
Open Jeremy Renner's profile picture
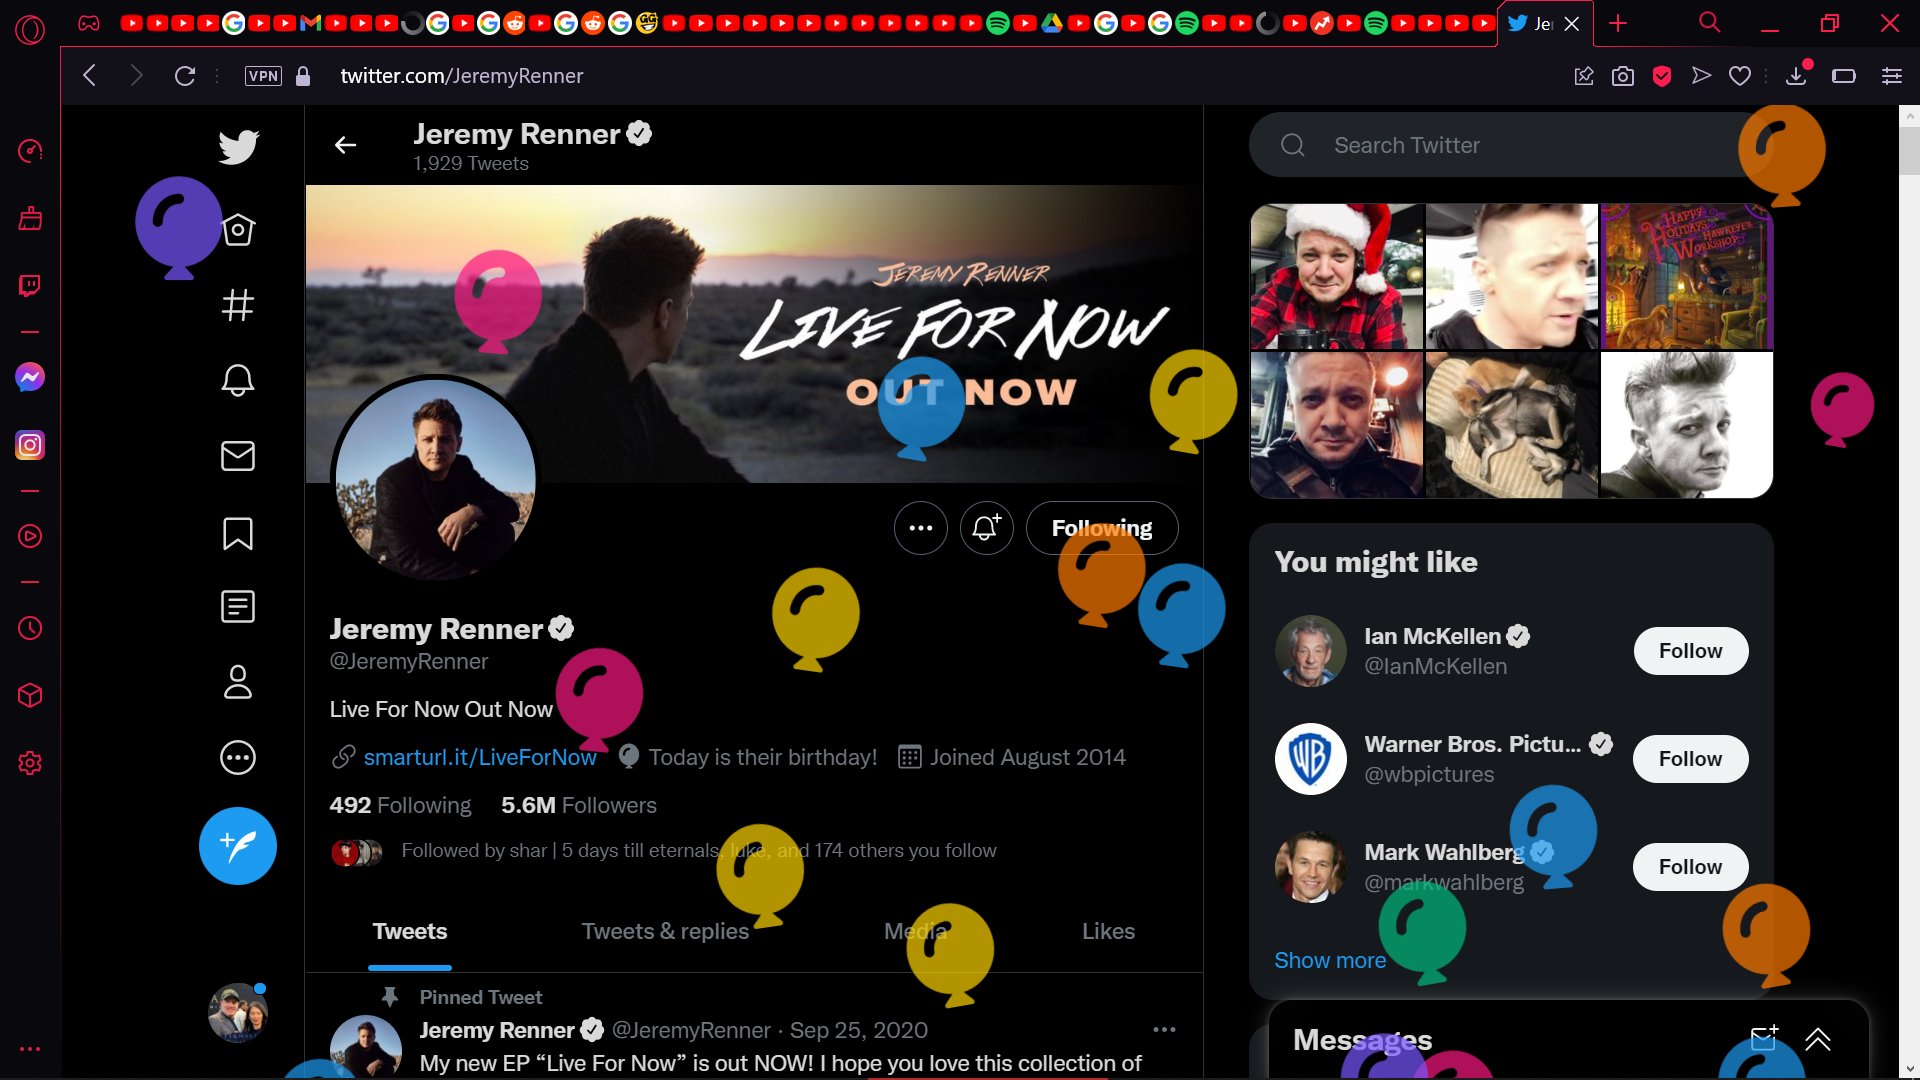435,479
